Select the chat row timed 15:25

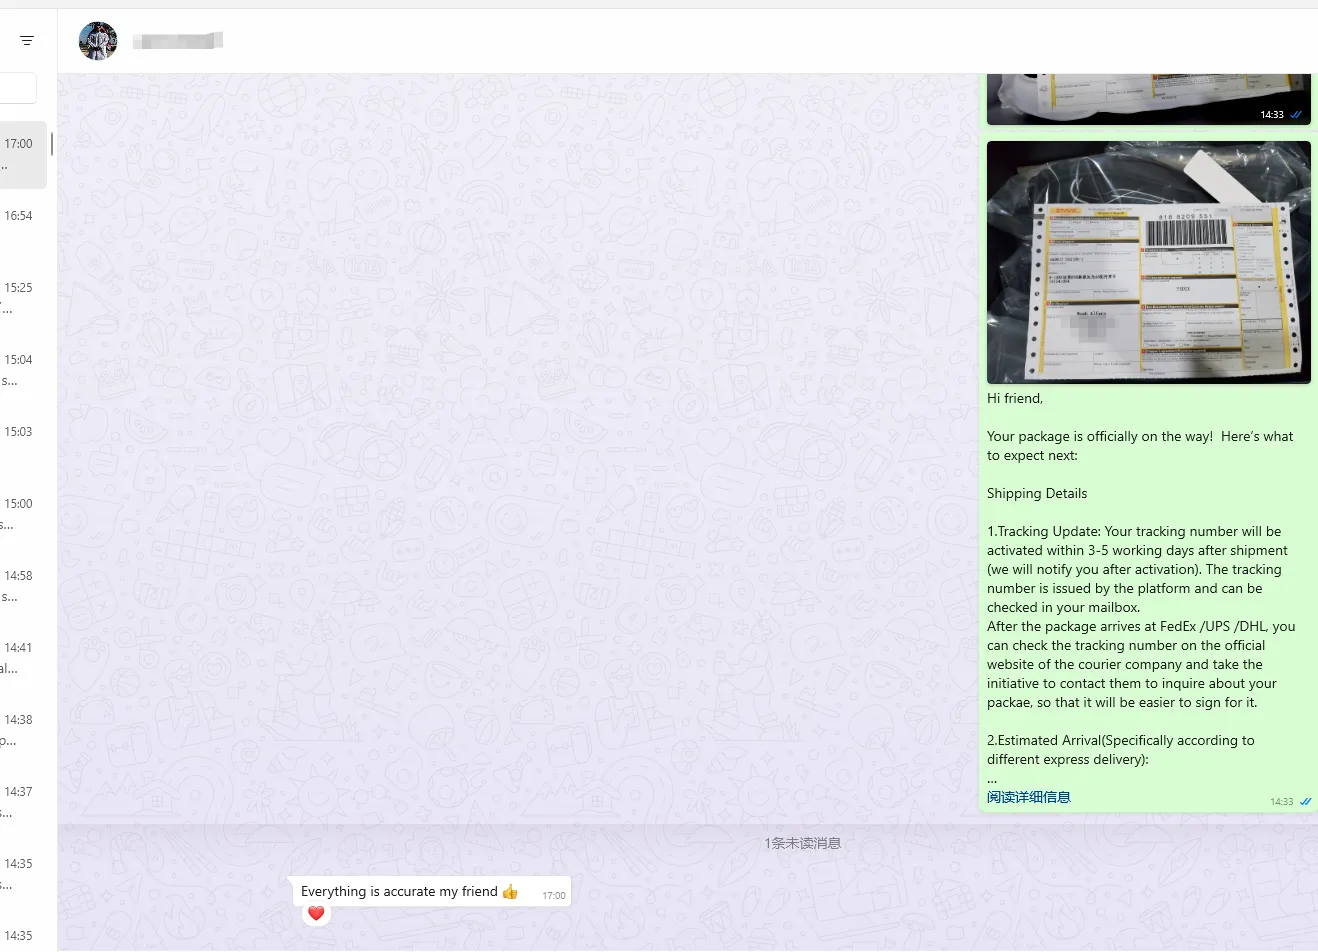coord(23,297)
